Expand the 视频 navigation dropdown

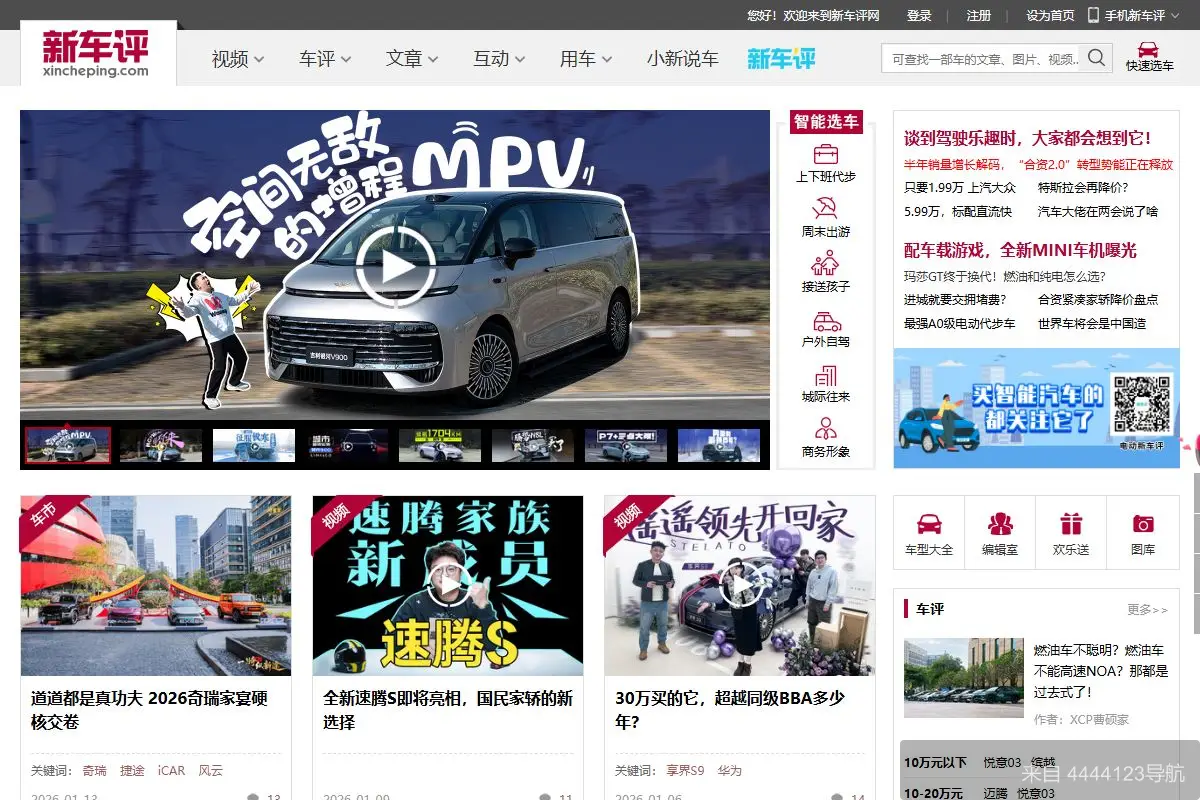[236, 59]
